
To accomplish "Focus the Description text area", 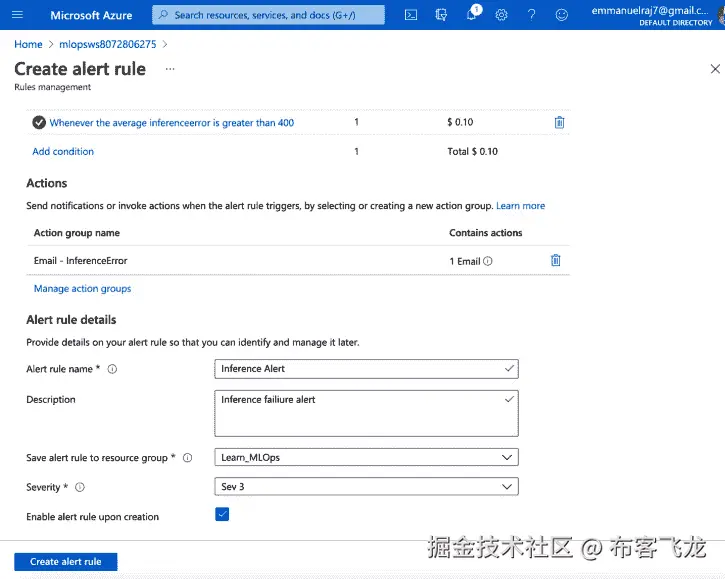I will tap(366, 413).
